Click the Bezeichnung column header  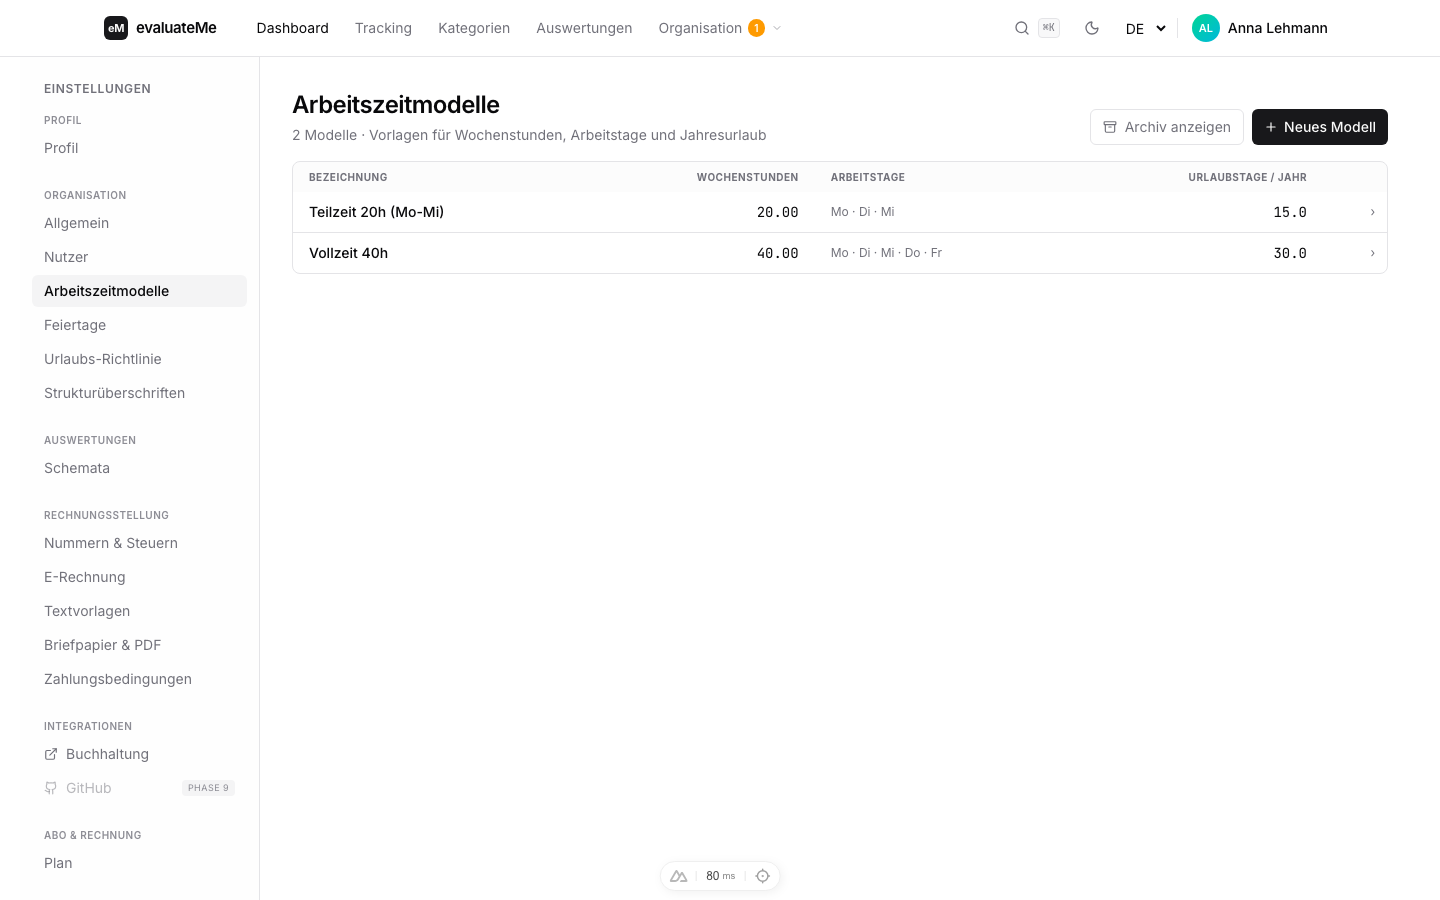[x=348, y=177]
